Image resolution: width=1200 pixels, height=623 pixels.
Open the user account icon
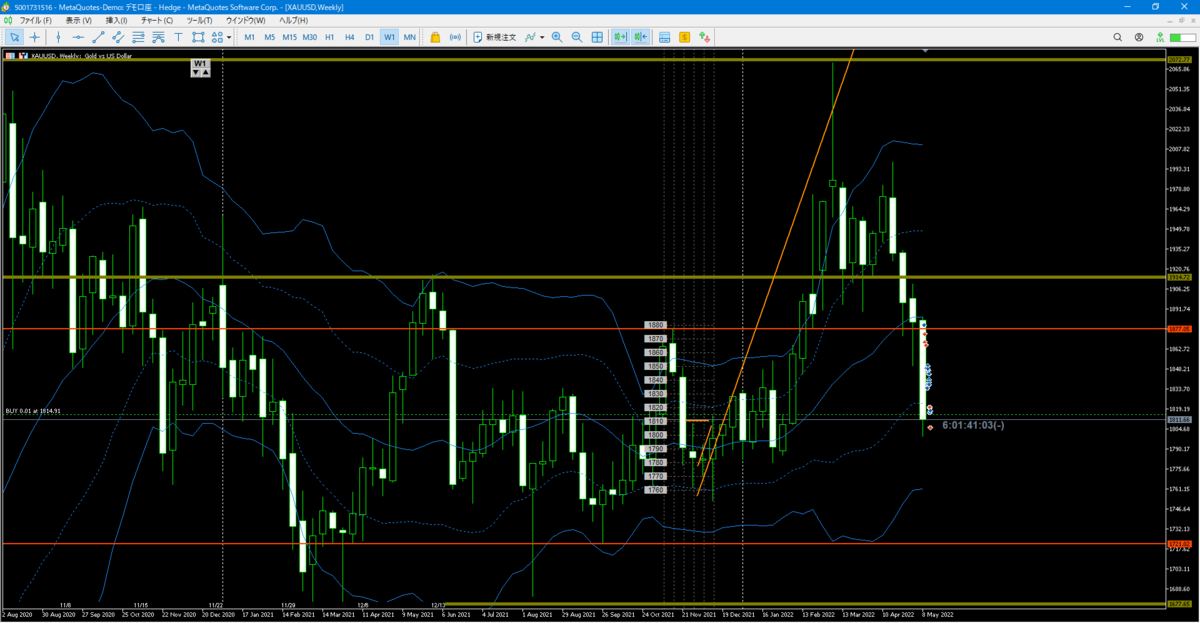point(1141,37)
